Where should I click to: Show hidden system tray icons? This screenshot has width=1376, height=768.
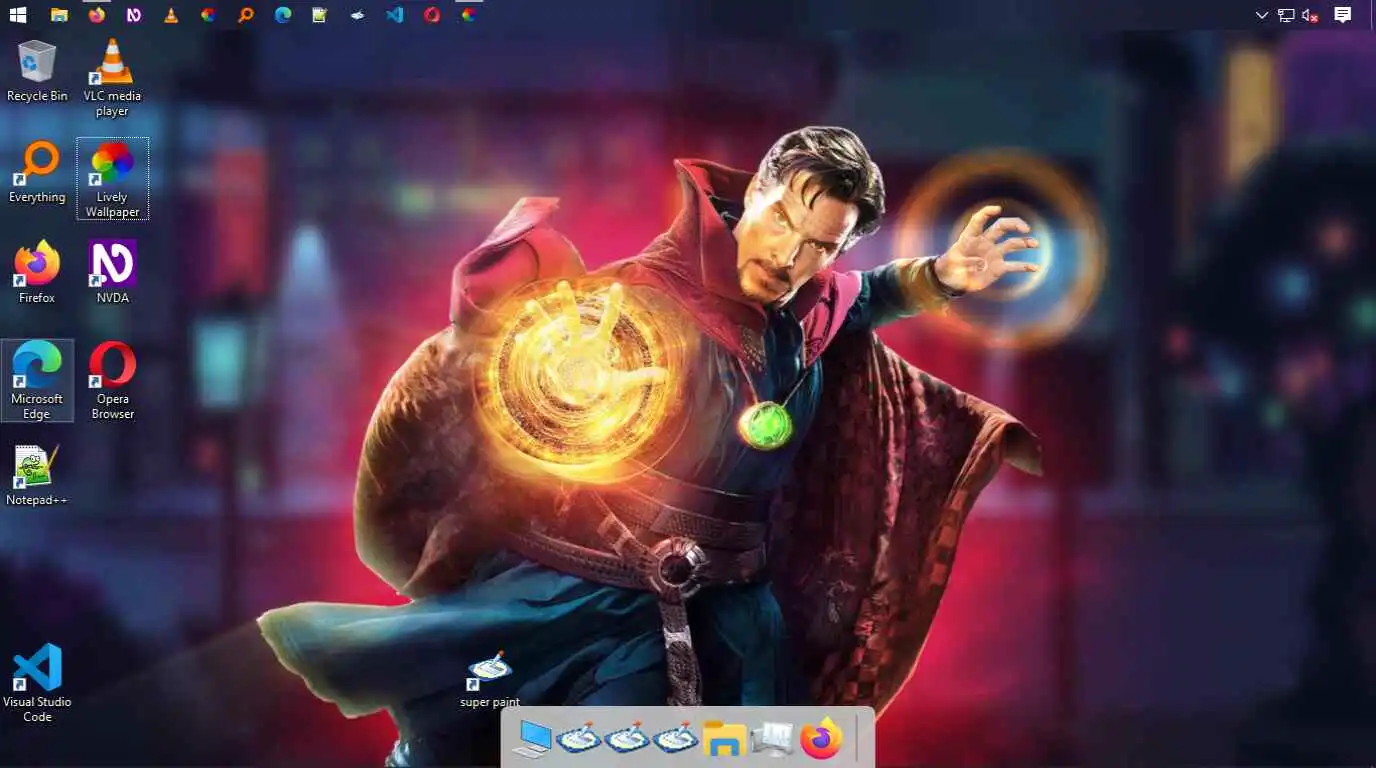1262,15
